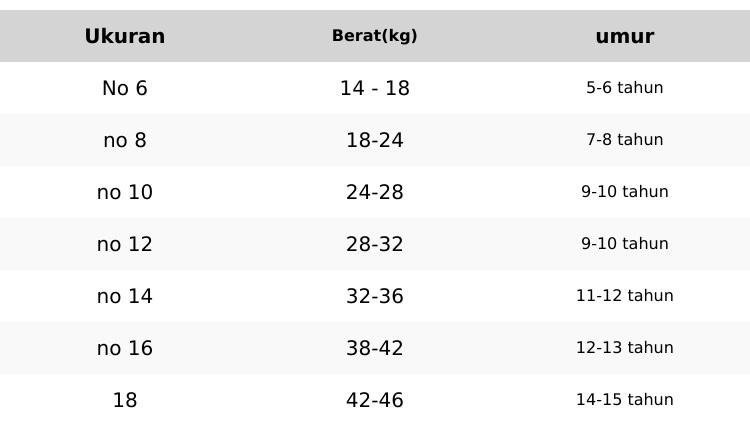Click the 5-6 tahun age cell
The height and width of the screenshot is (426, 750).
[625, 87]
